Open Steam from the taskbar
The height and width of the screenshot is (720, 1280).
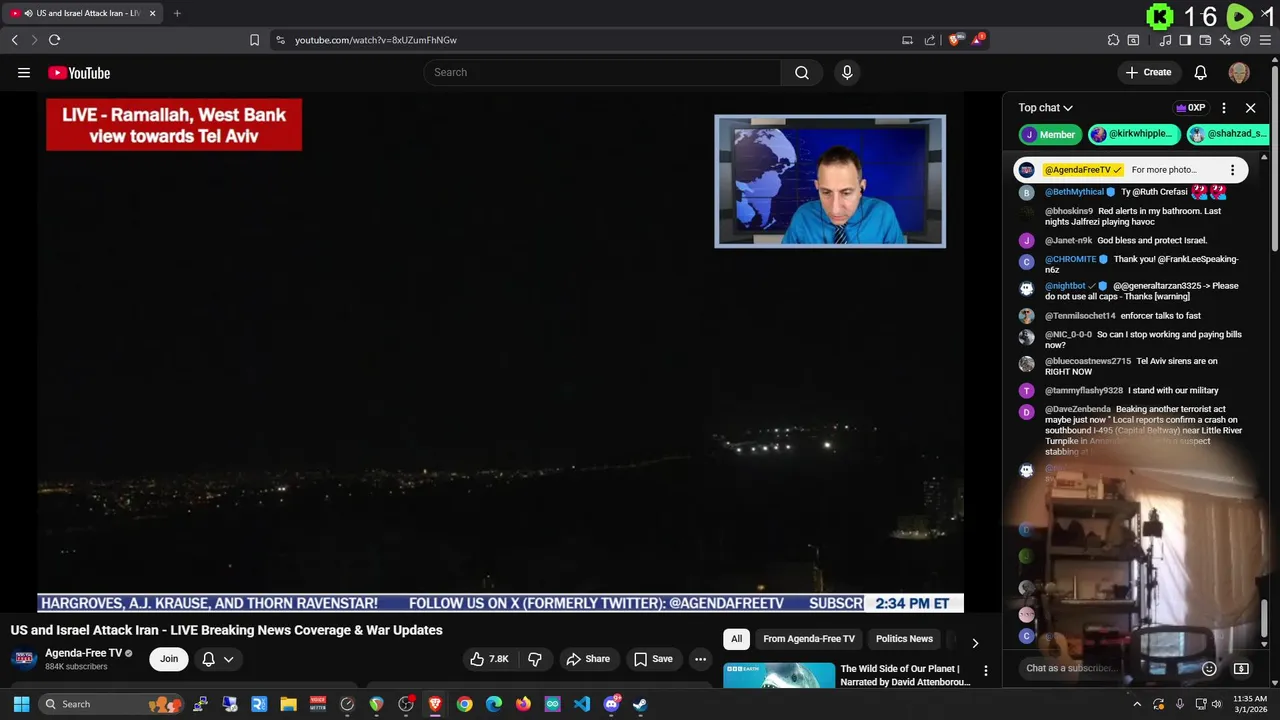pos(640,704)
